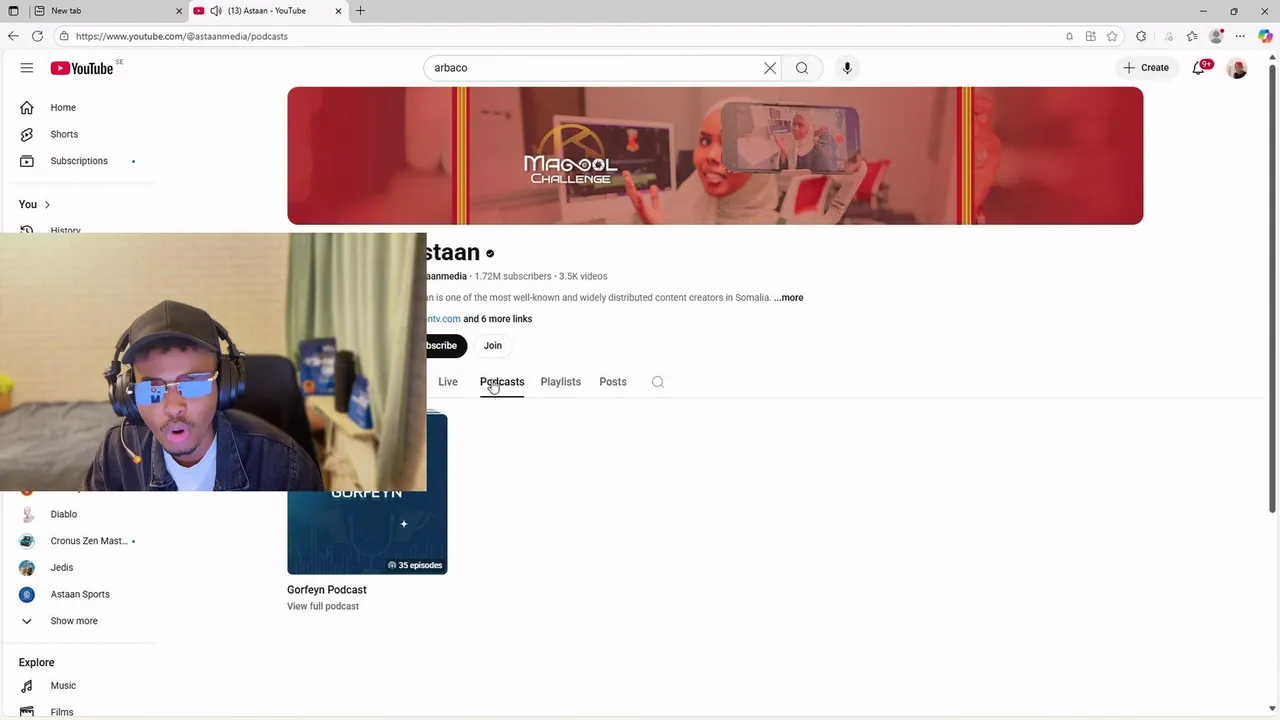Open Subscriptions in the sidebar
Screen dimensions: 1280x720
(80, 161)
